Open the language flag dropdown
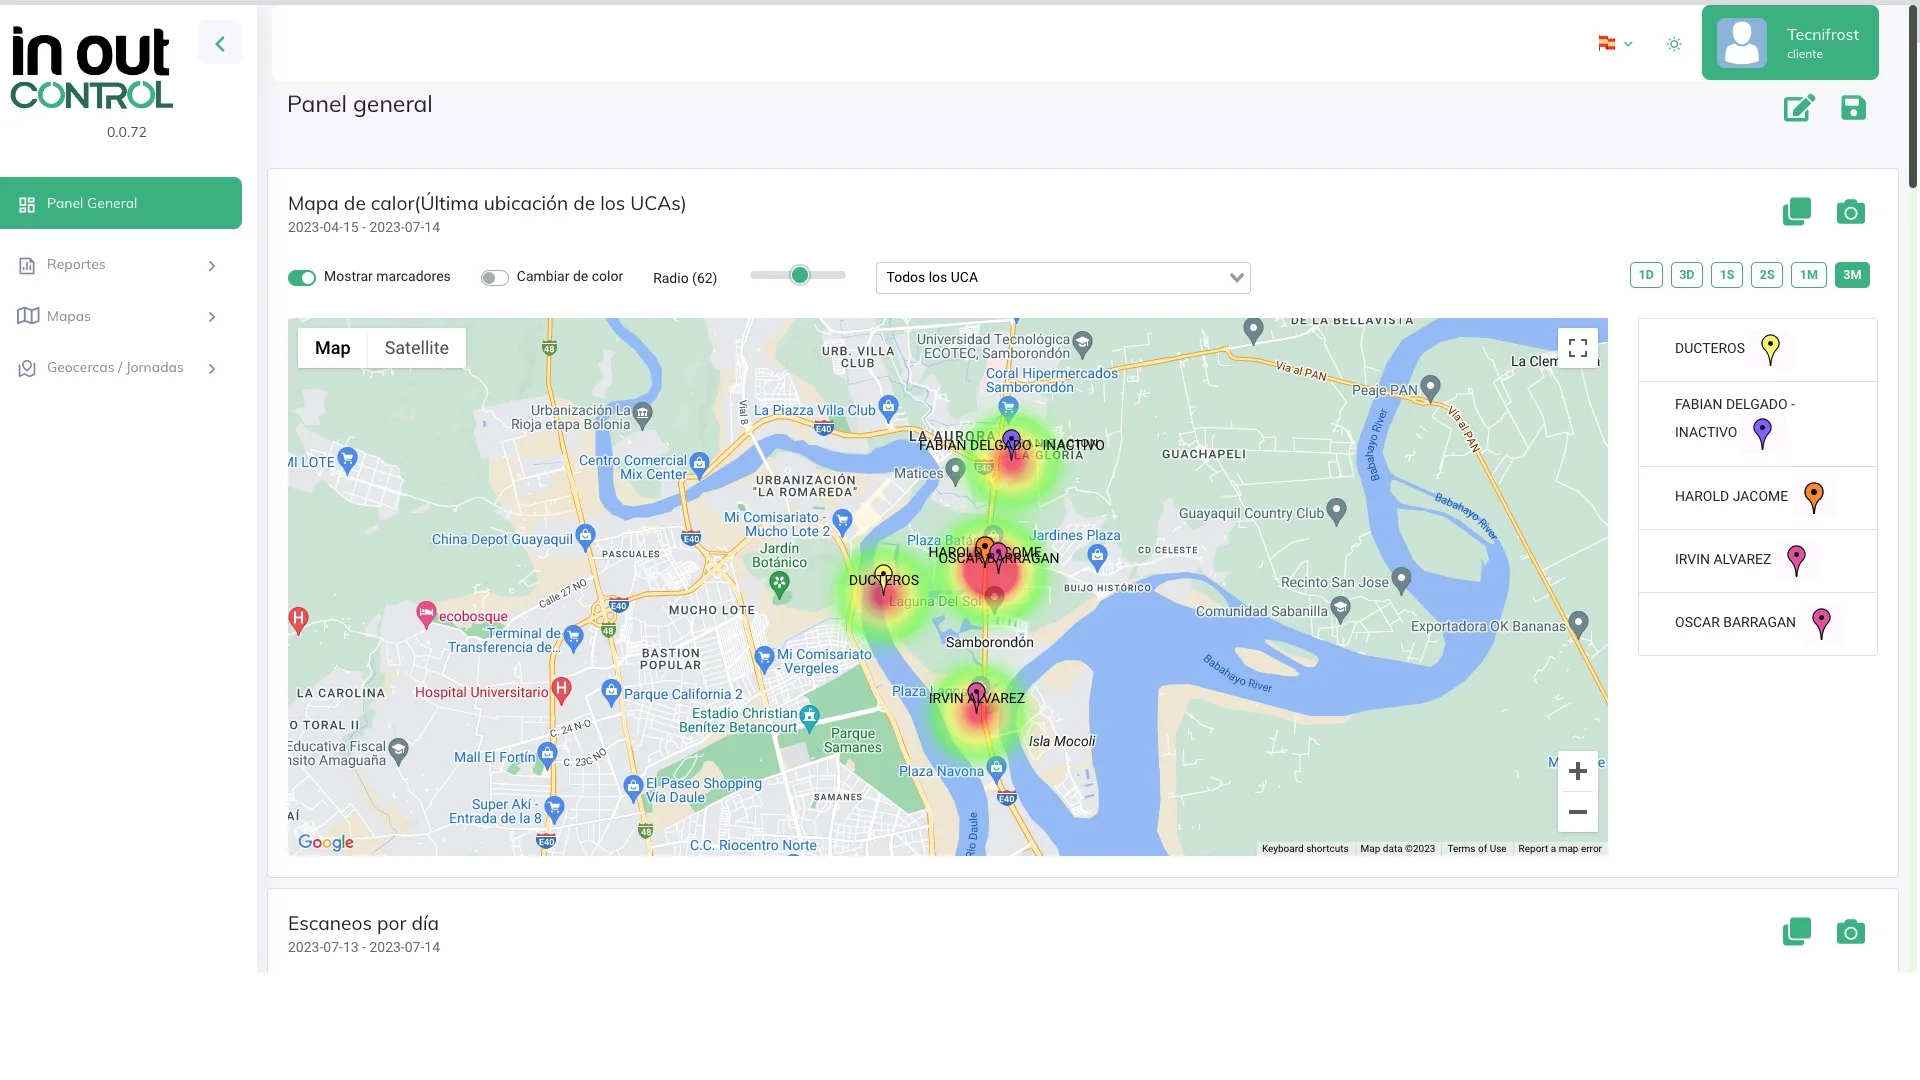This screenshot has height=1080, width=1920. [1615, 44]
